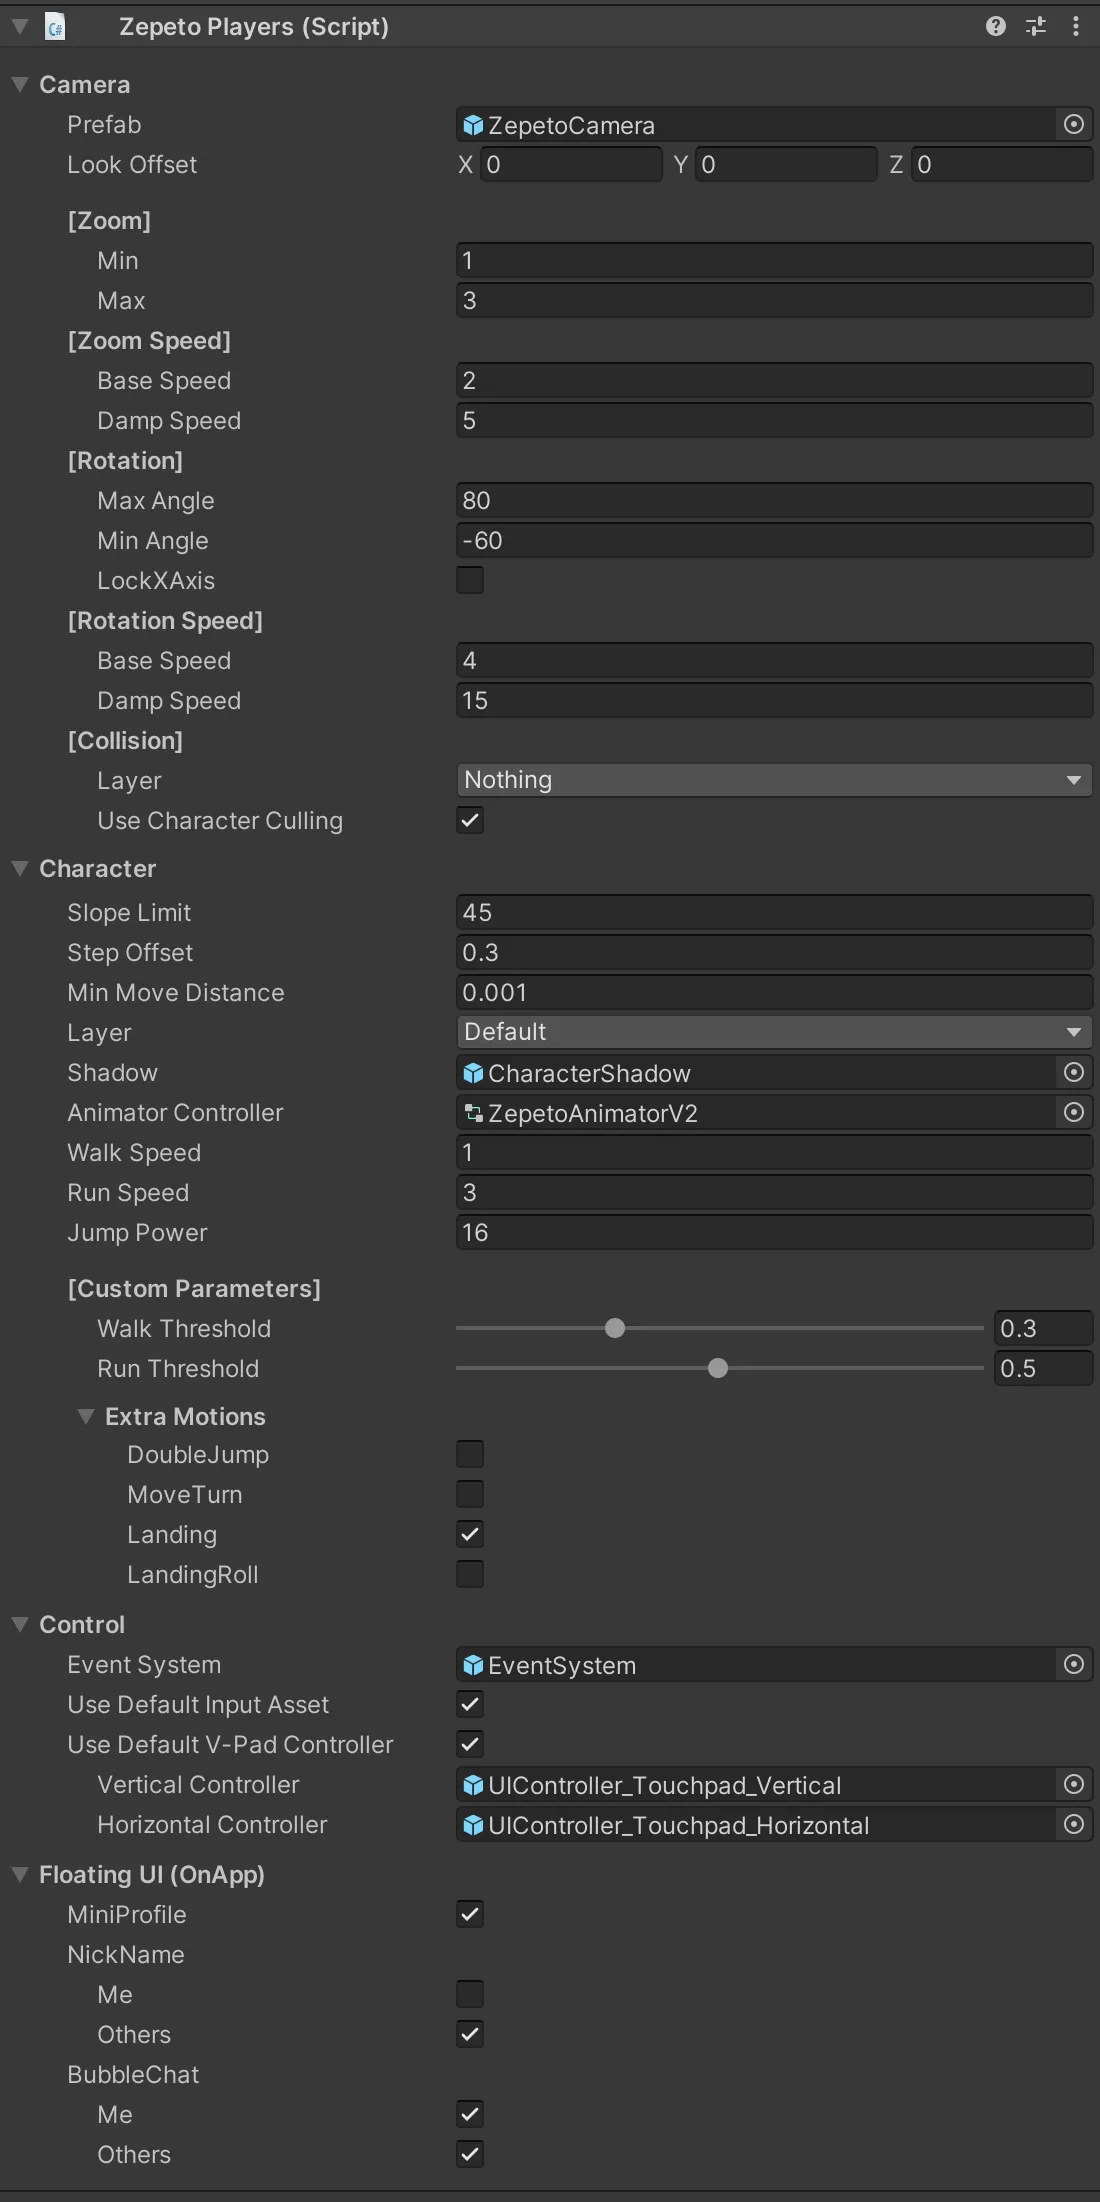This screenshot has width=1100, height=2202.
Task: Open object picker for Vertical Controller
Action: click(x=1074, y=1784)
